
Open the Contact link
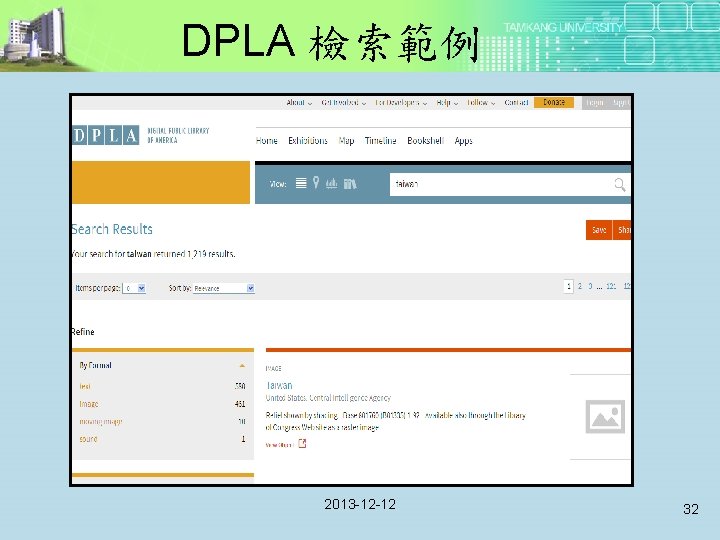(x=516, y=102)
